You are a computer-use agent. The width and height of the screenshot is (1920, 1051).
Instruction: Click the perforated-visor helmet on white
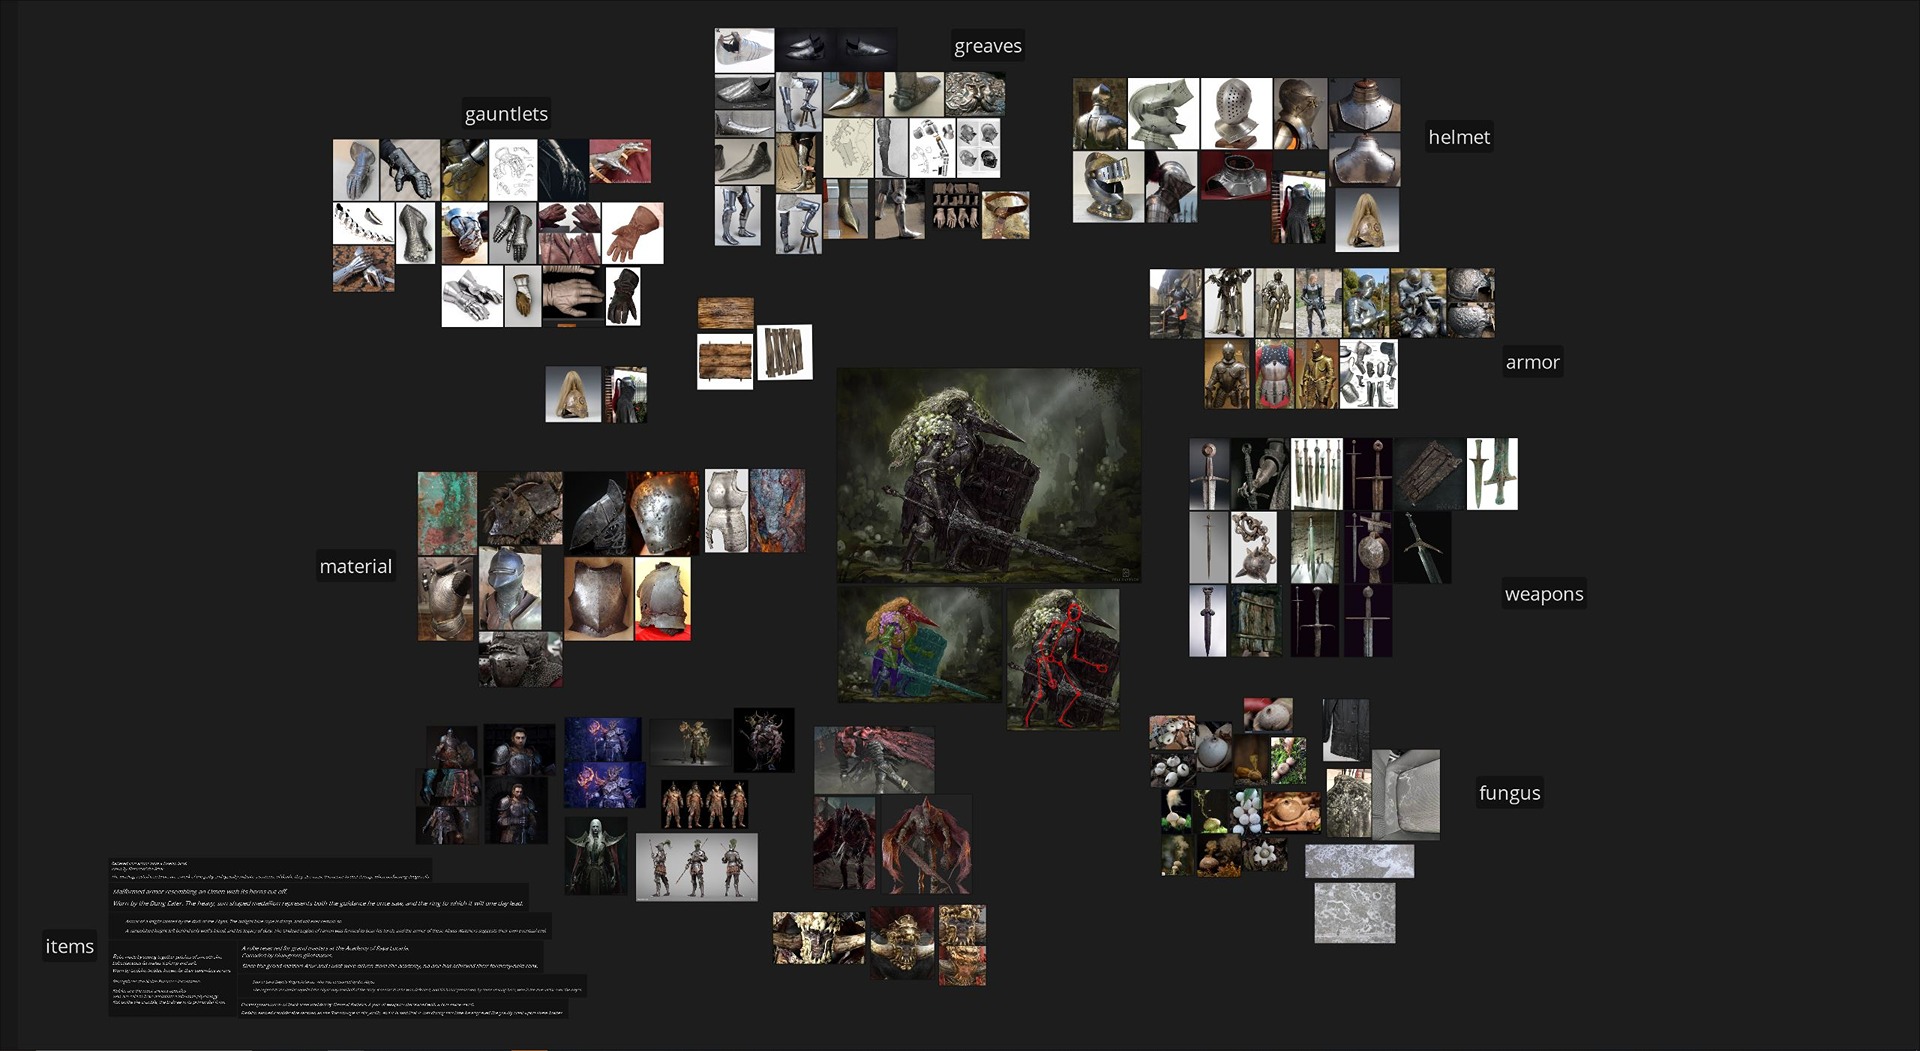click(x=1236, y=114)
